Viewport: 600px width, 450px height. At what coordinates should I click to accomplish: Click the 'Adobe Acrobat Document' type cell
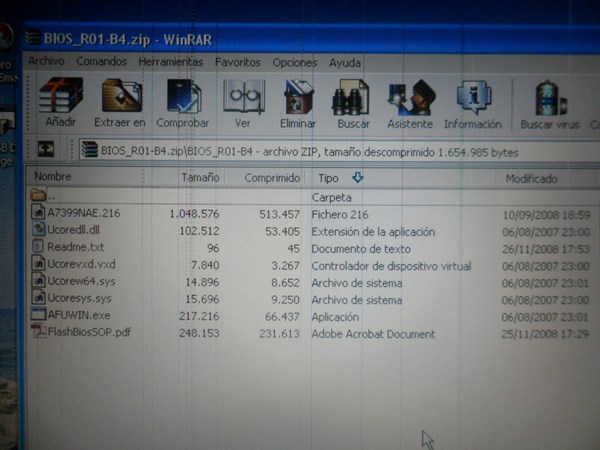[x=373, y=334]
